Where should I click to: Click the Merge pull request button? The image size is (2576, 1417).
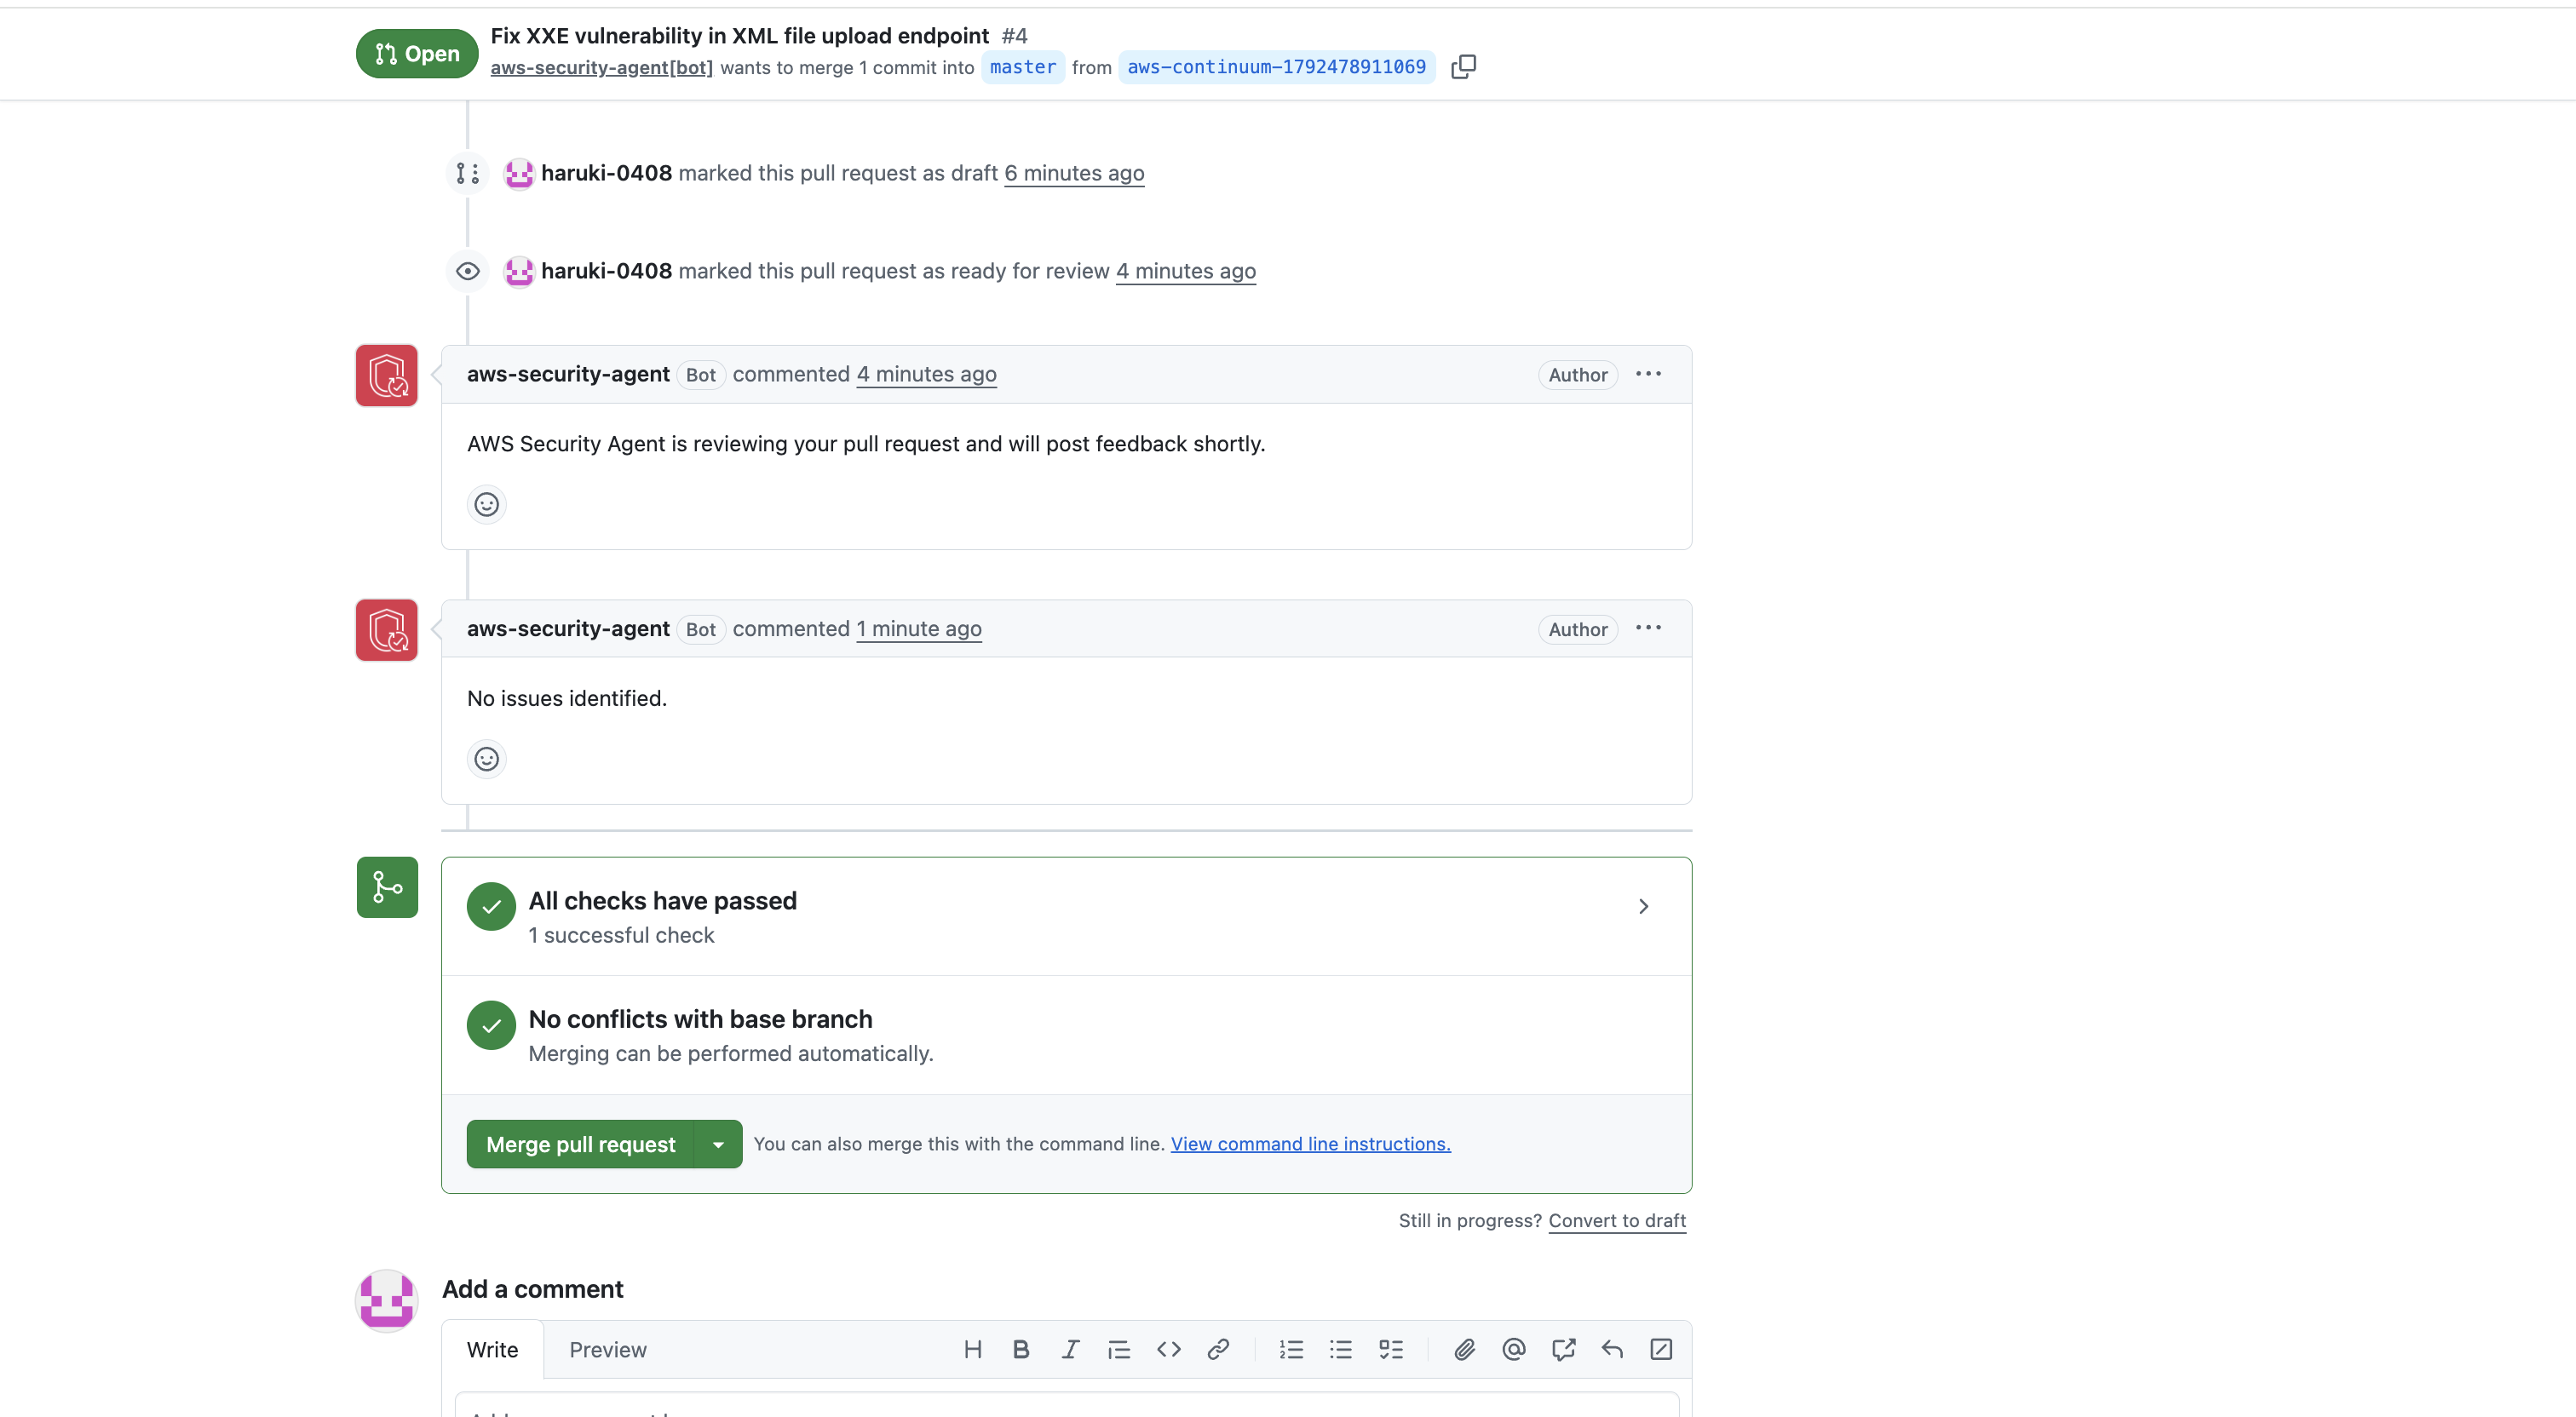point(580,1144)
